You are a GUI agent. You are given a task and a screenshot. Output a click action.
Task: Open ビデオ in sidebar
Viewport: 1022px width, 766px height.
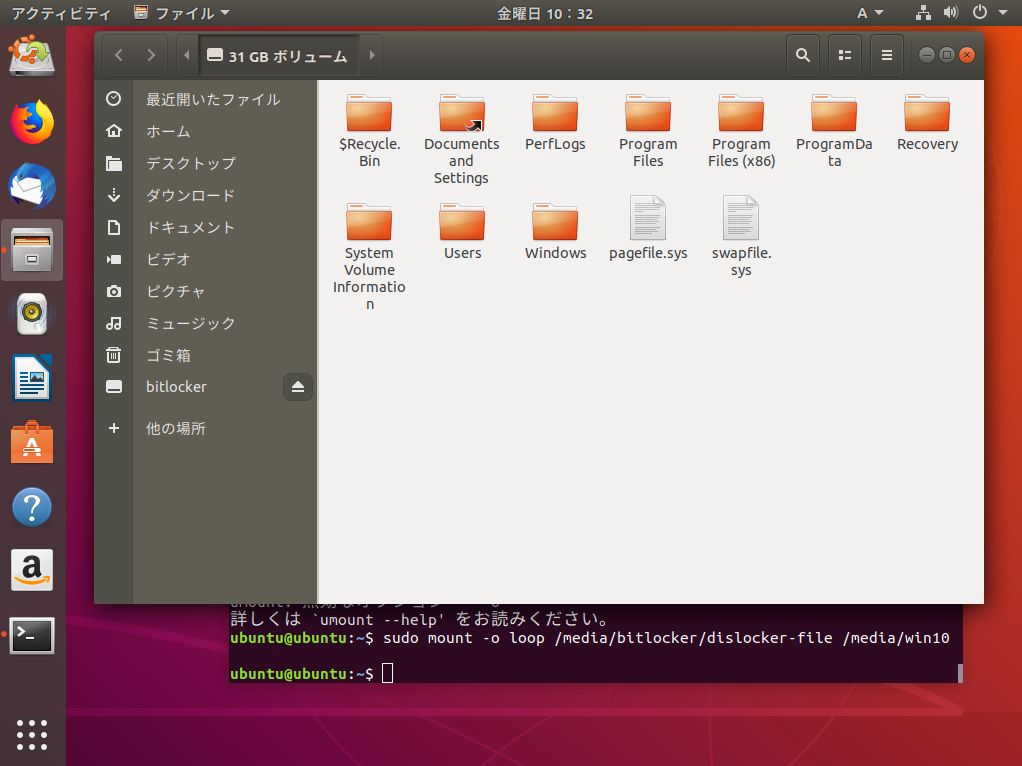tap(205, 259)
